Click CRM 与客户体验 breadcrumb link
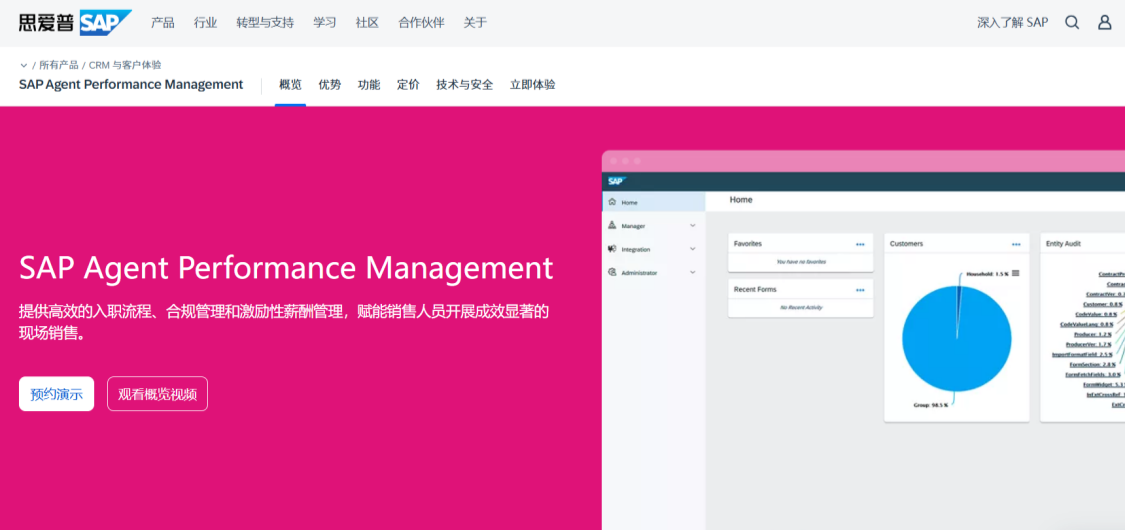Viewport: 1125px width, 530px height. coord(125,65)
